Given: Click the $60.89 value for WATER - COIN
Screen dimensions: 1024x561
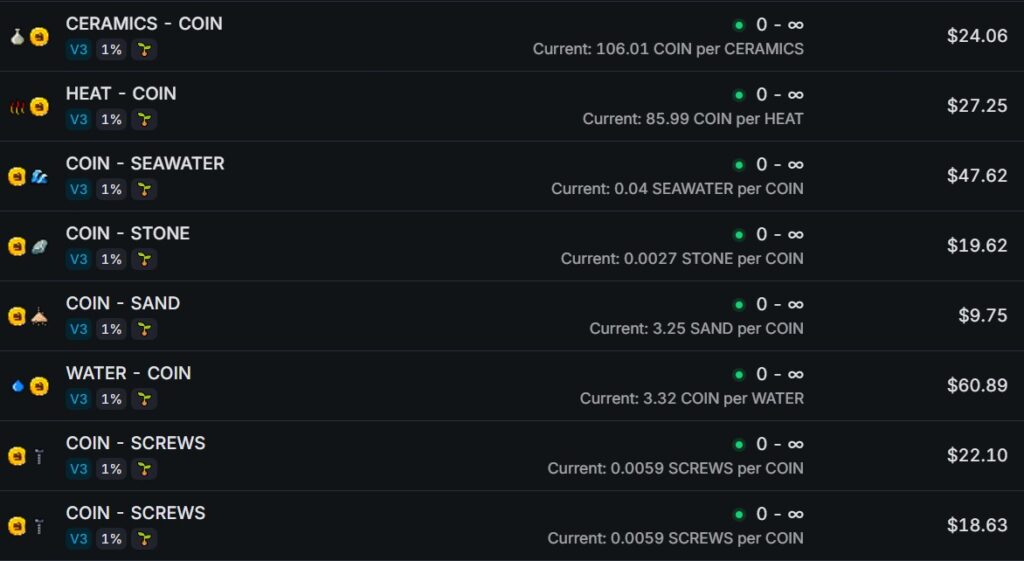Looking at the screenshot, I should click(977, 386).
